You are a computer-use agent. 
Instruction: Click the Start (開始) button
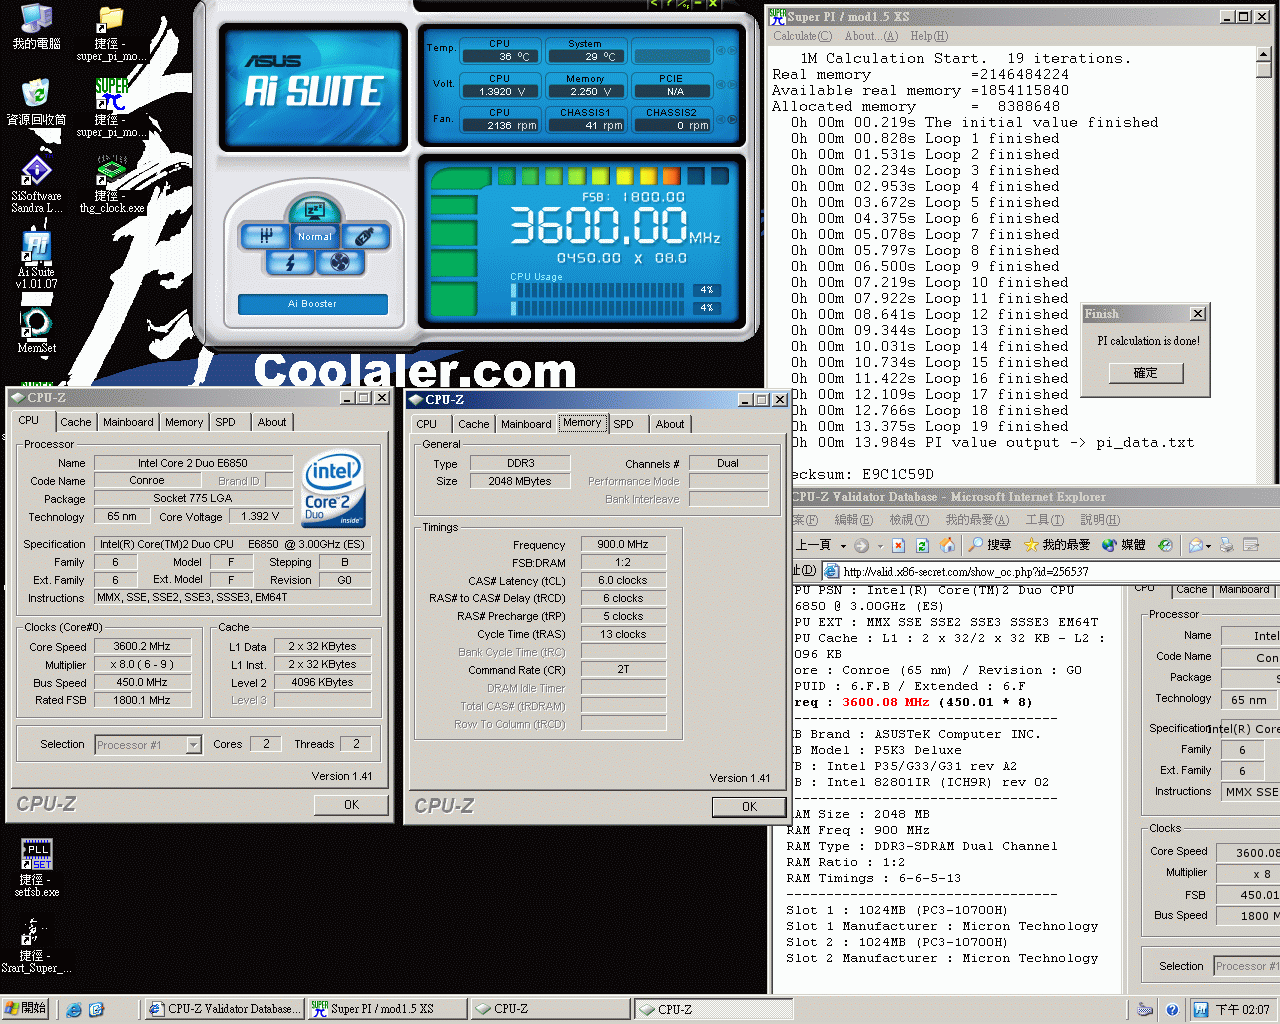[25, 1009]
